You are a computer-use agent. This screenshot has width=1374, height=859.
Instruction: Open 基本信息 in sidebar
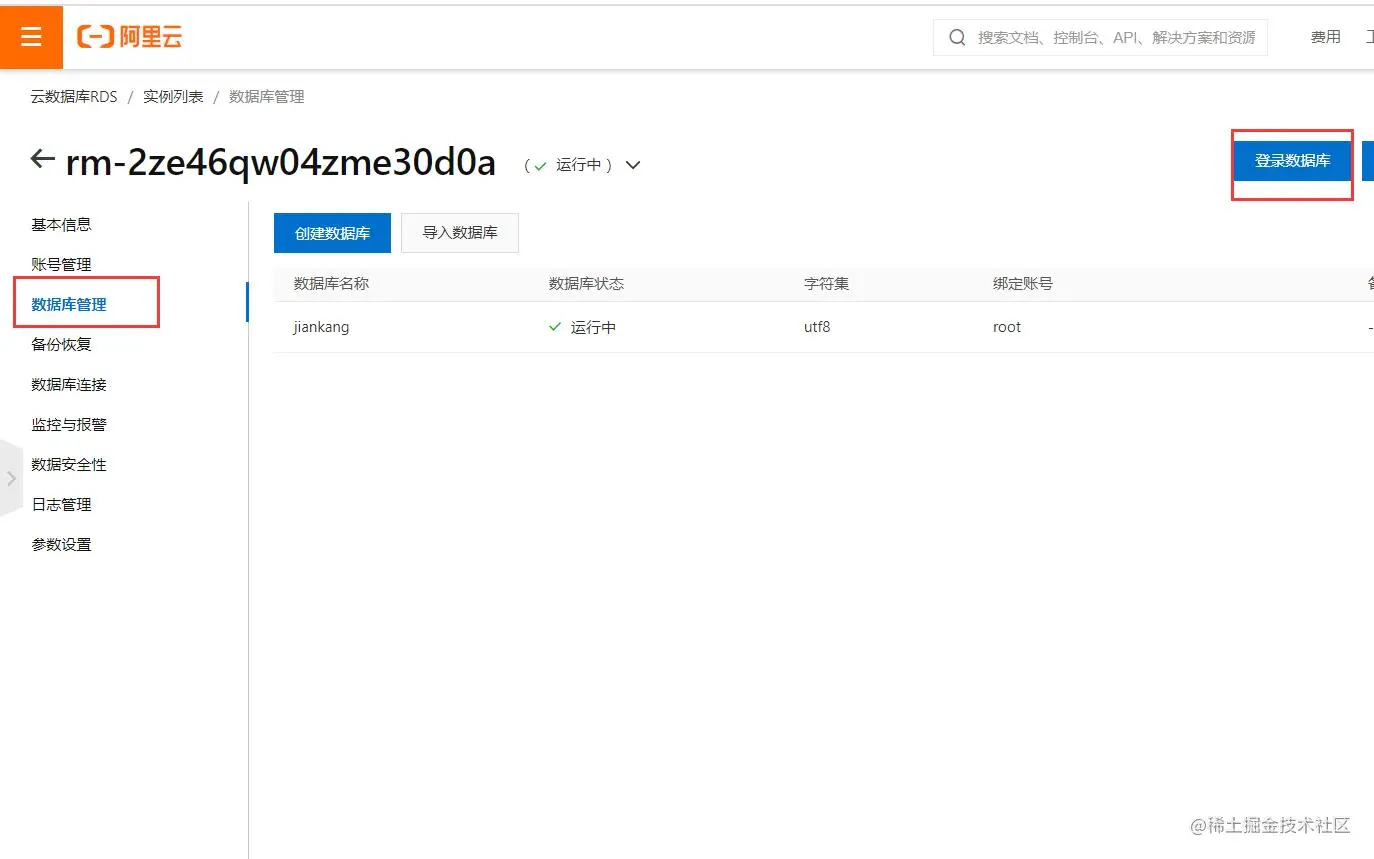62,225
